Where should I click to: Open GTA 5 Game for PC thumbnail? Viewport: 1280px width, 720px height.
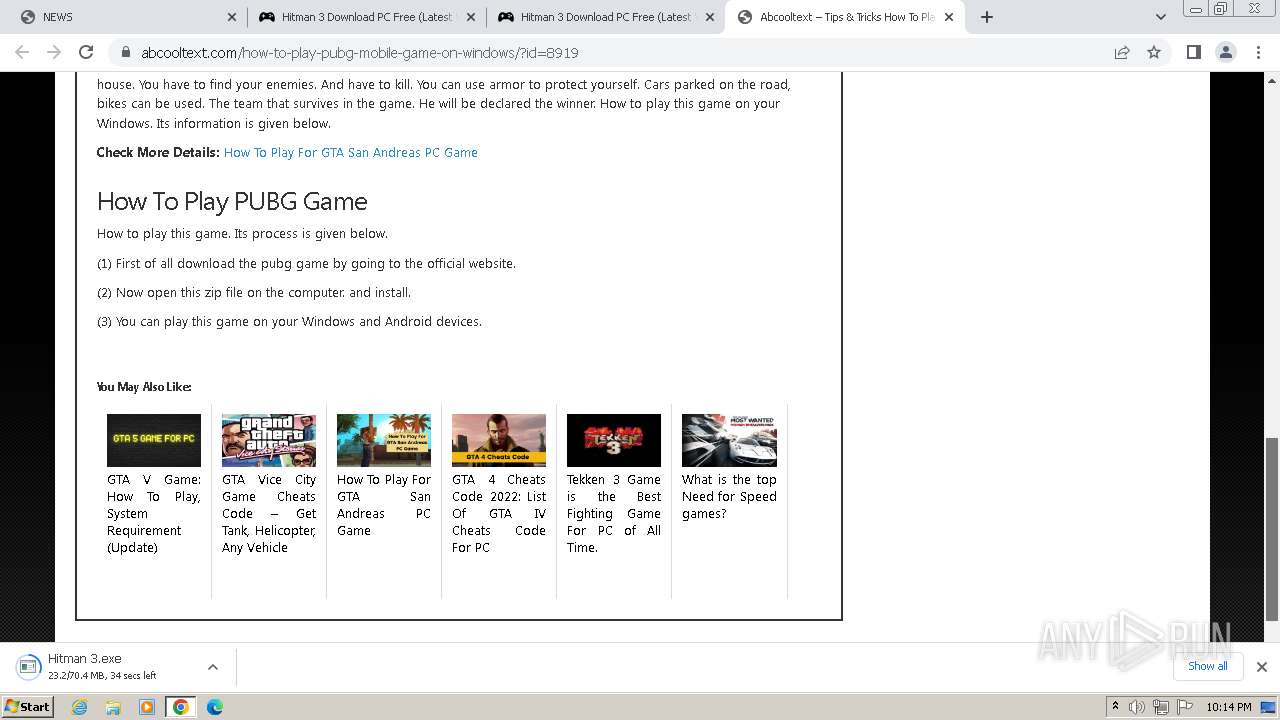tap(154, 440)
